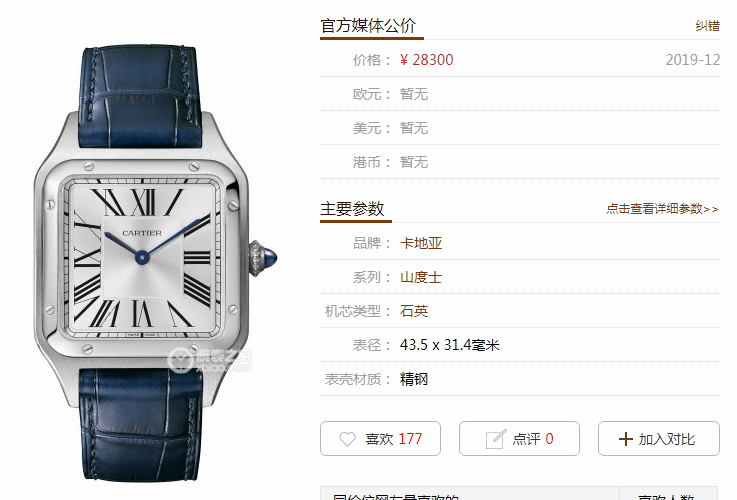Open 点击查看详细参数 link
This screenshot has height=500, width=737.
tap(662, 209)
